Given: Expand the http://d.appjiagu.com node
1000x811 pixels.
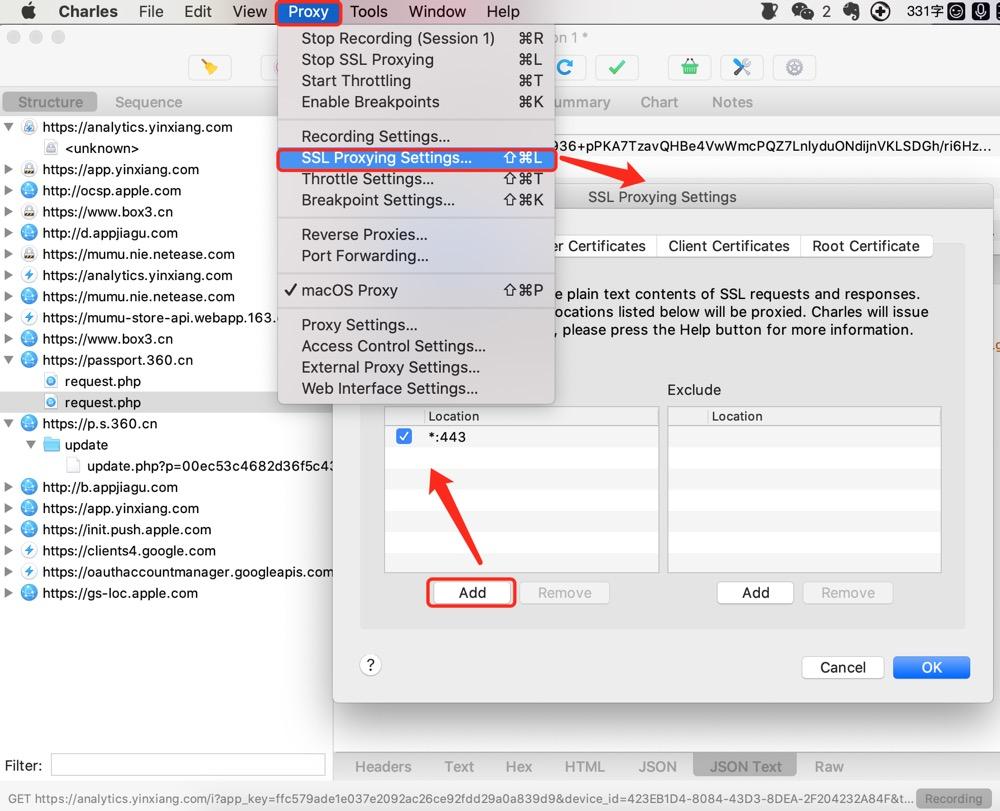Looking at the screenshot, I should pos(8,233).
